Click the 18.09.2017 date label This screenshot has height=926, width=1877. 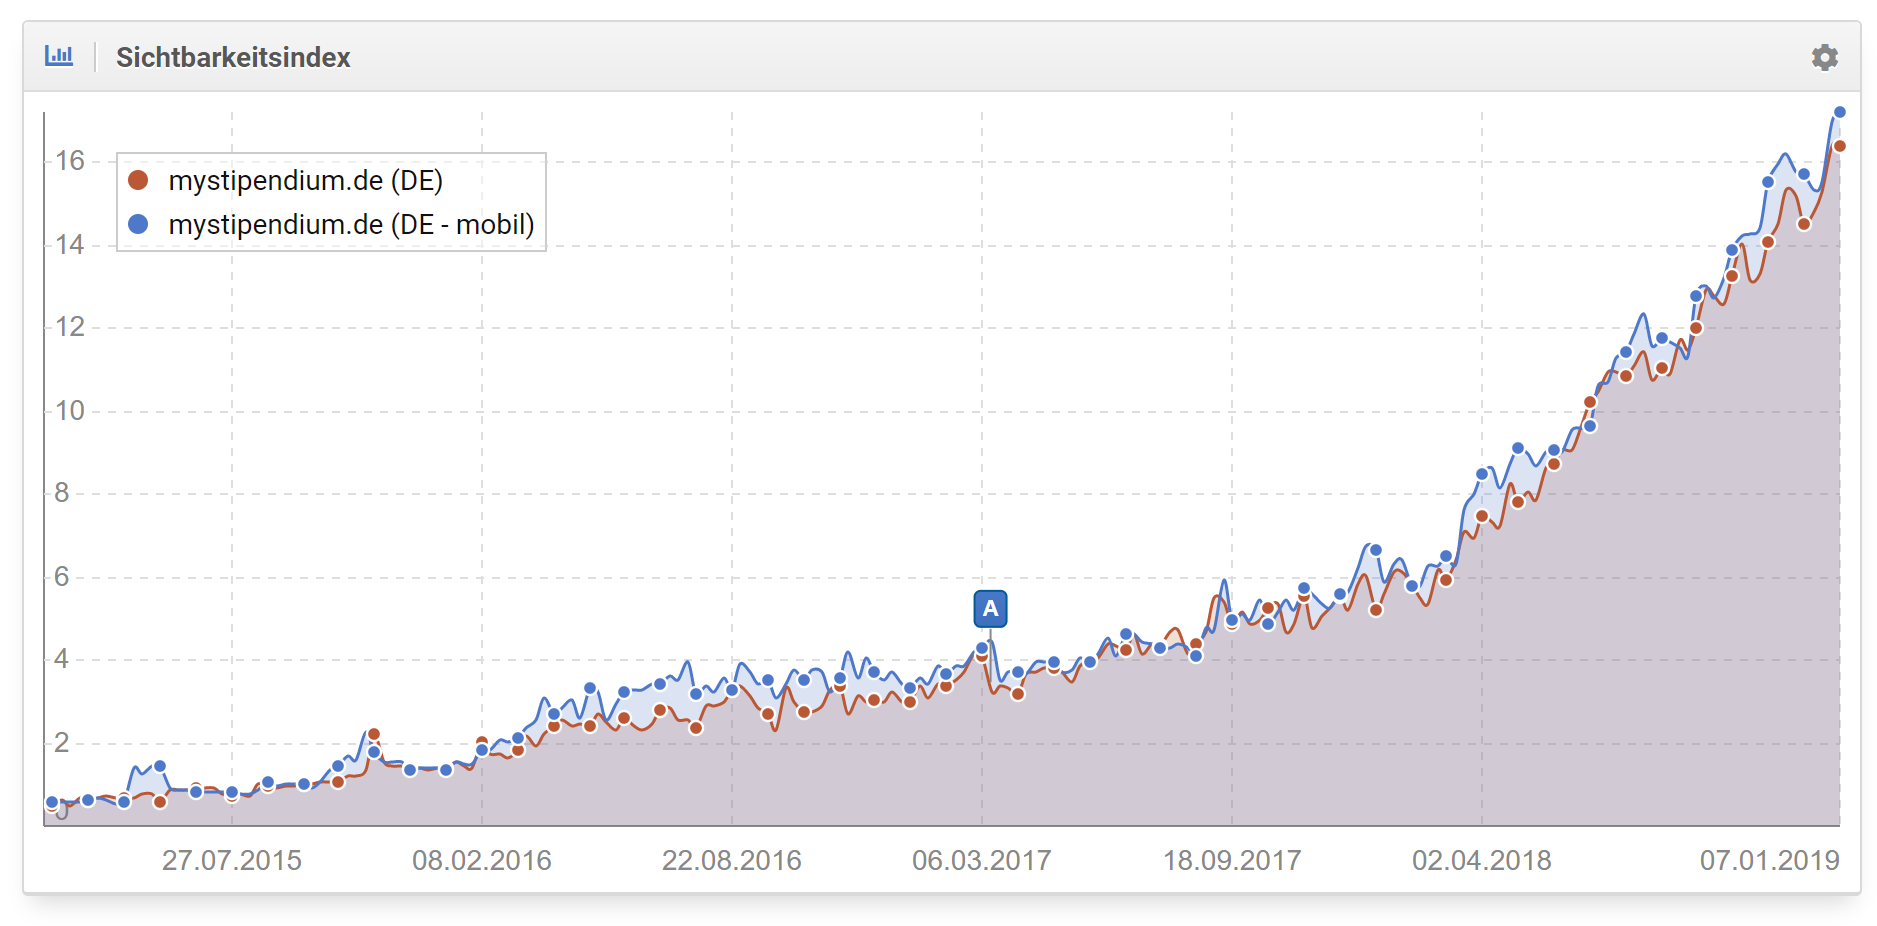pyautogui.click(x=1231, y=860)
